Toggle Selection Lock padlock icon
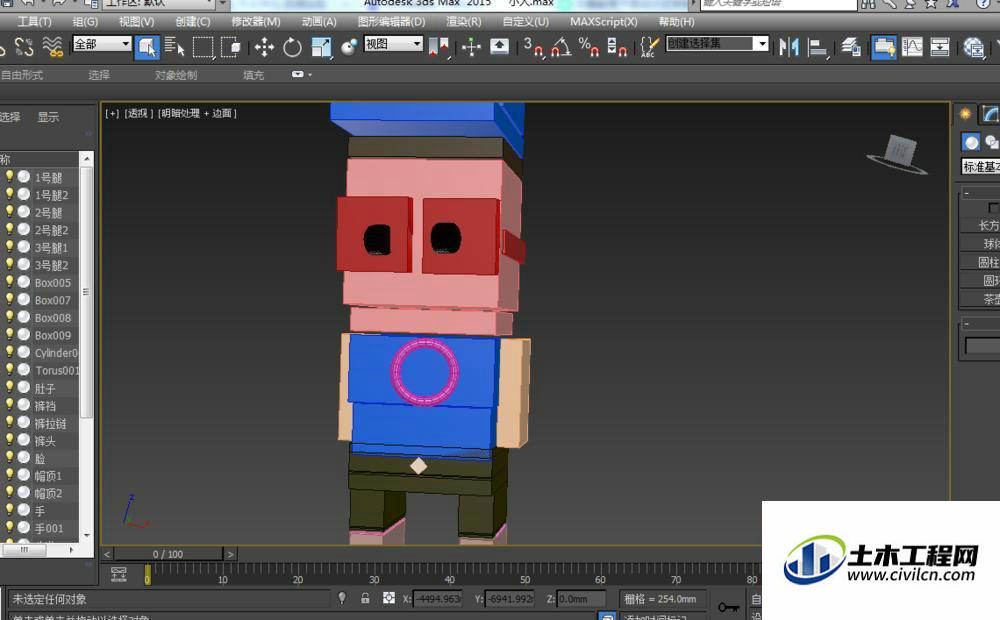Screen dimensions: 1000x620 tap(365, 598)
